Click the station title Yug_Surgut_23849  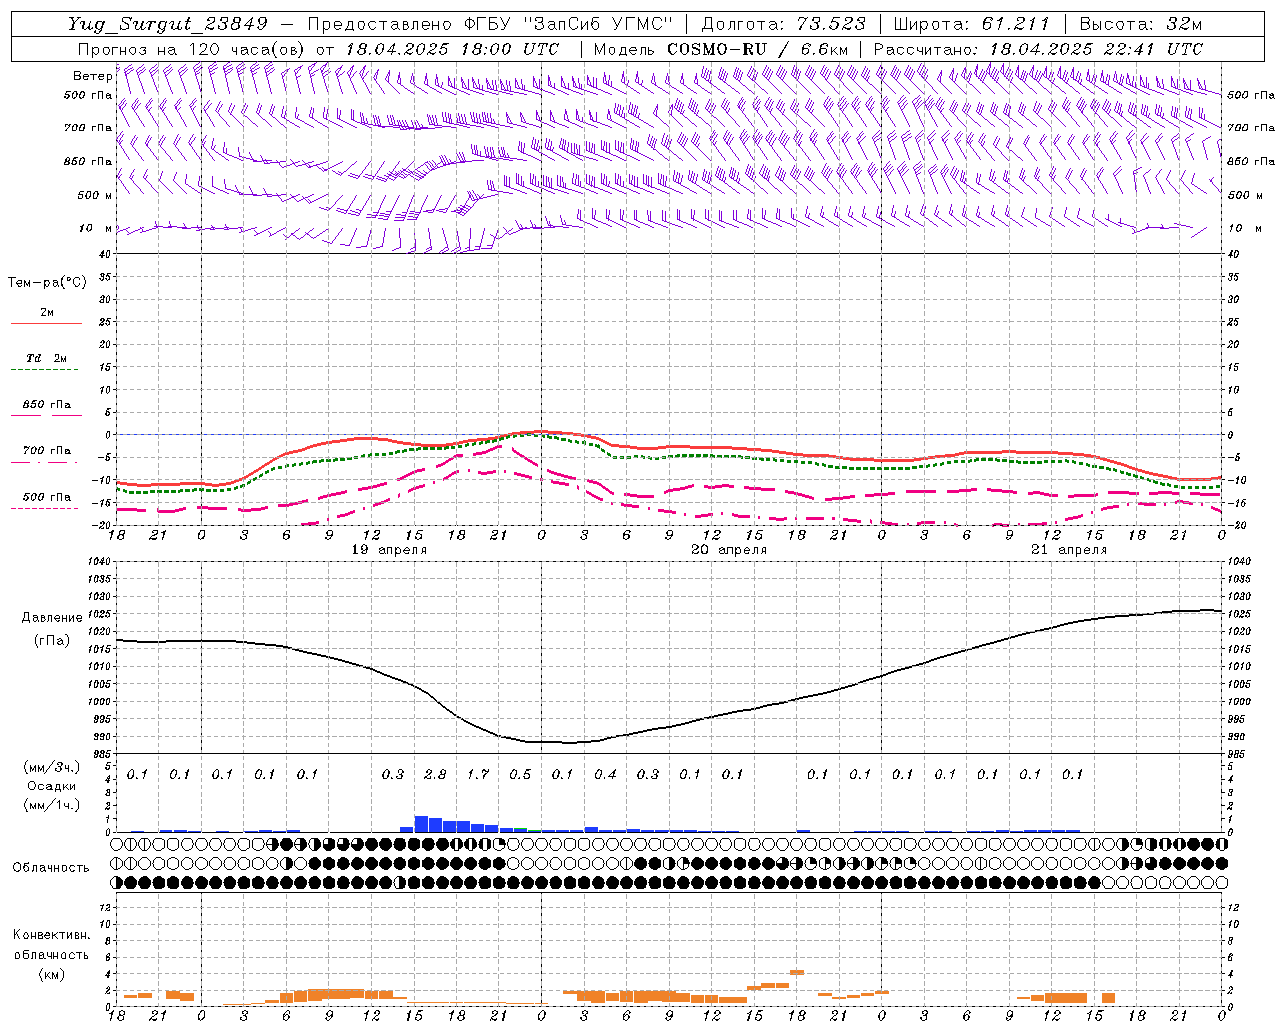pos(168,24)
